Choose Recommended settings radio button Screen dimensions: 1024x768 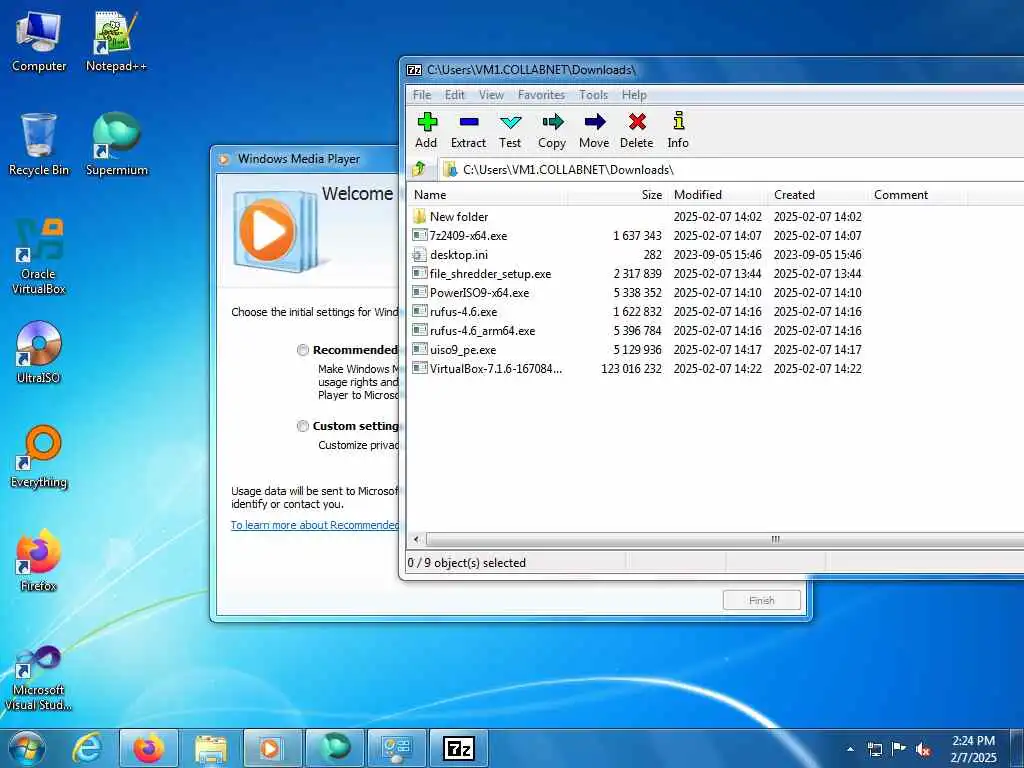(x=302, y=350)
